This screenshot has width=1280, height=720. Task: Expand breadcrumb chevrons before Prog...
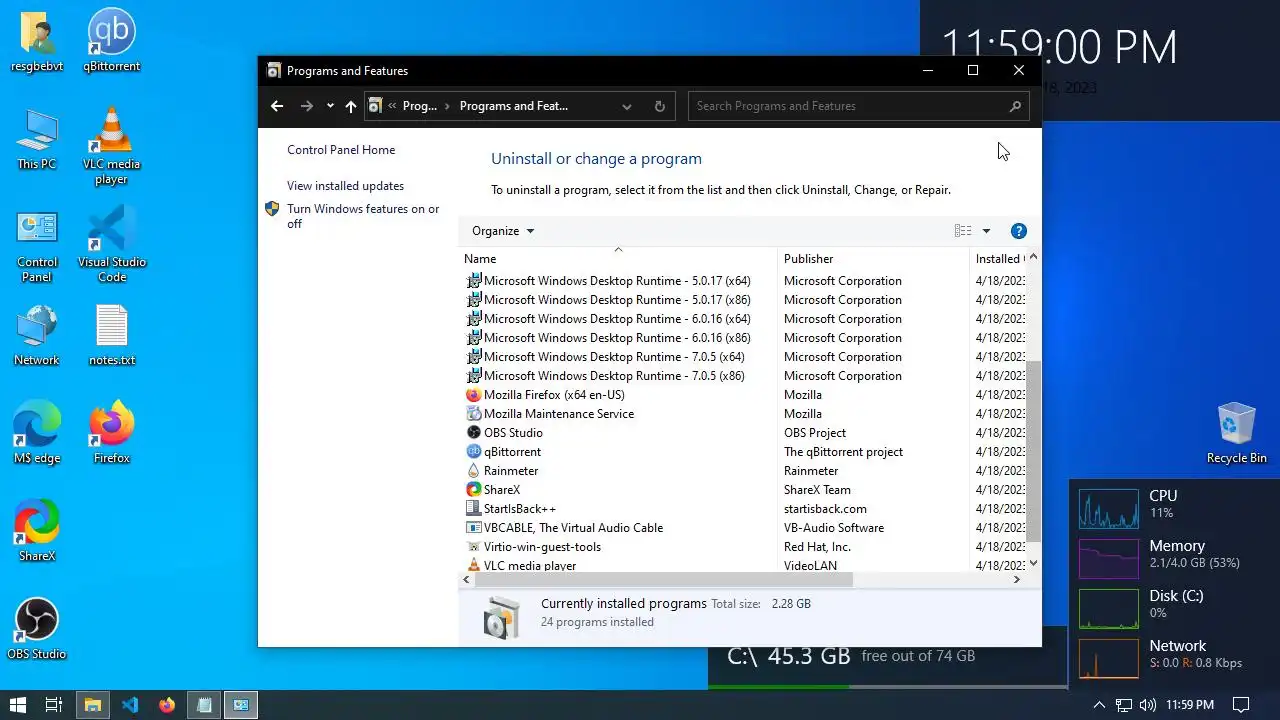coord(392,106)
